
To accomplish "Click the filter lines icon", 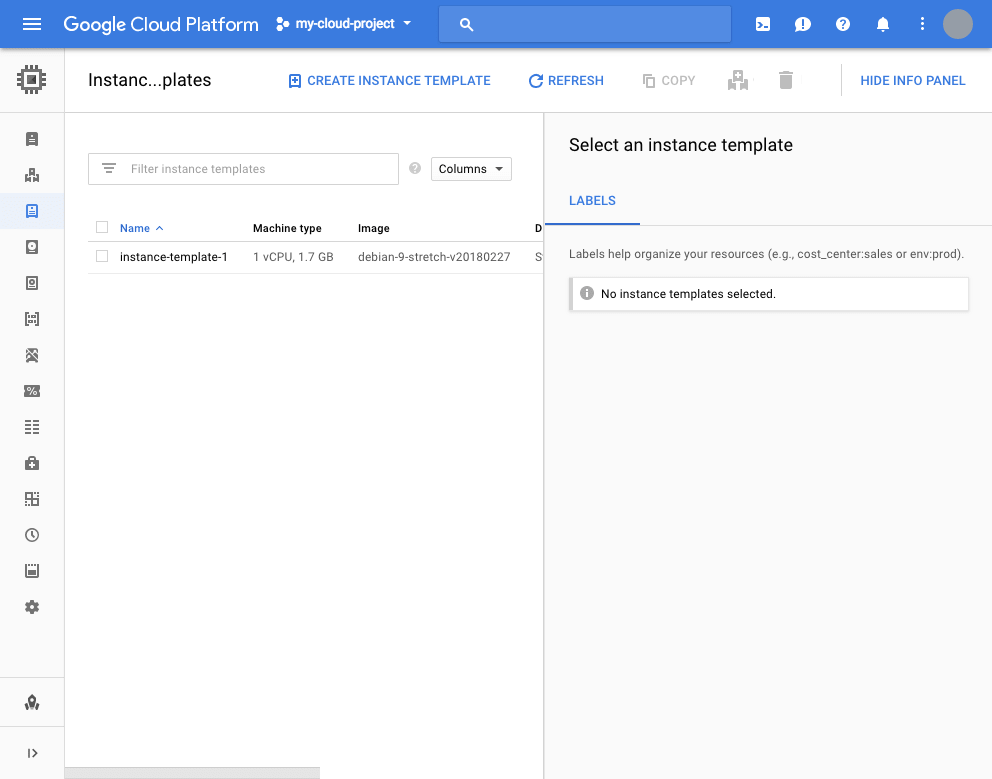I will 109,168.
